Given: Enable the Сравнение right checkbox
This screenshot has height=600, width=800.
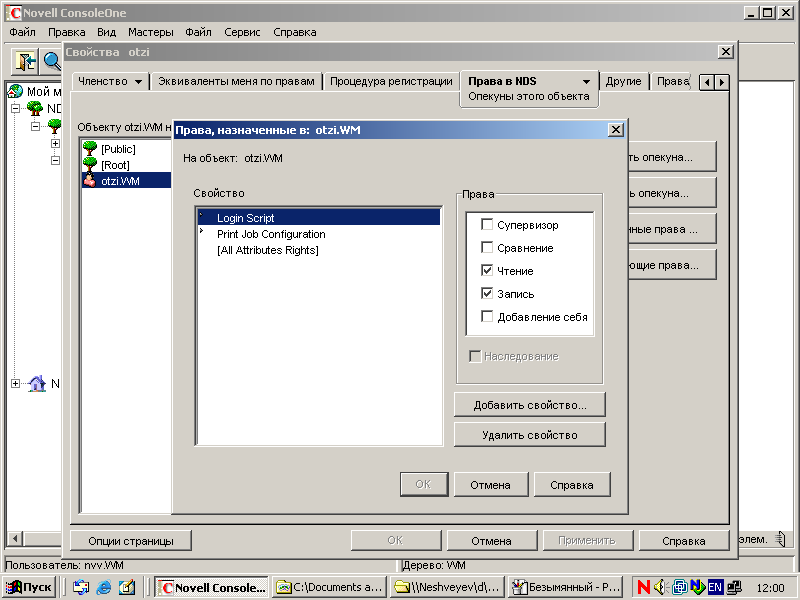Looking at the screenshot, I should (487, 247).
